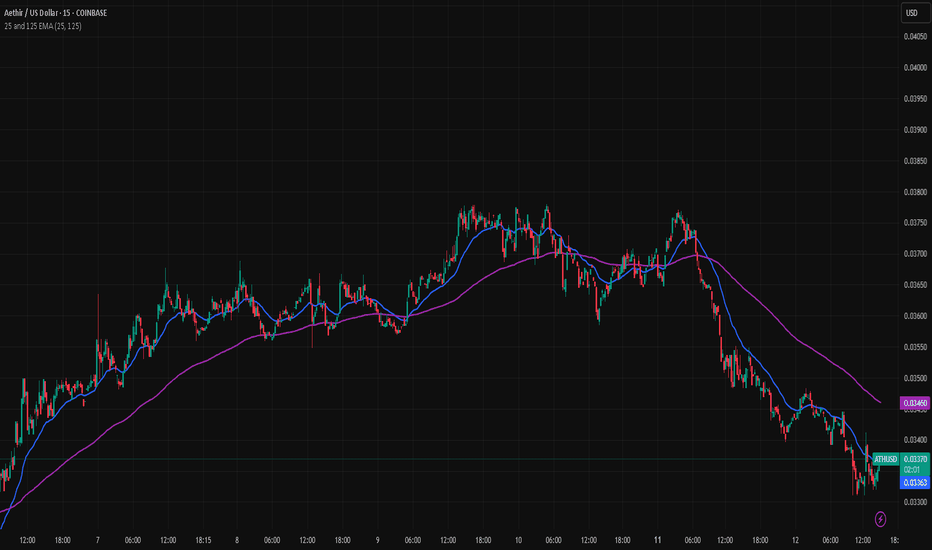Click the ATHUSD price label tag
Viewport: 932px width, 550px height.
click(886, 459)
